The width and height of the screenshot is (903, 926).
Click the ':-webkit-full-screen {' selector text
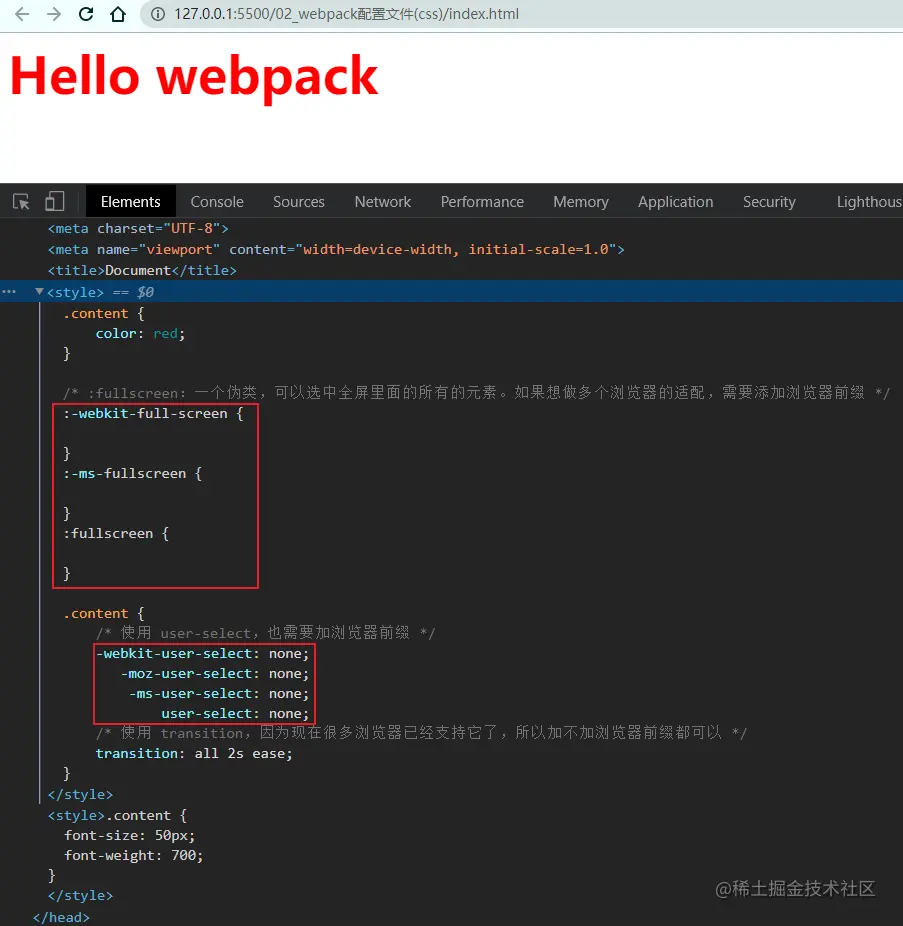click(x=154, y=413)
